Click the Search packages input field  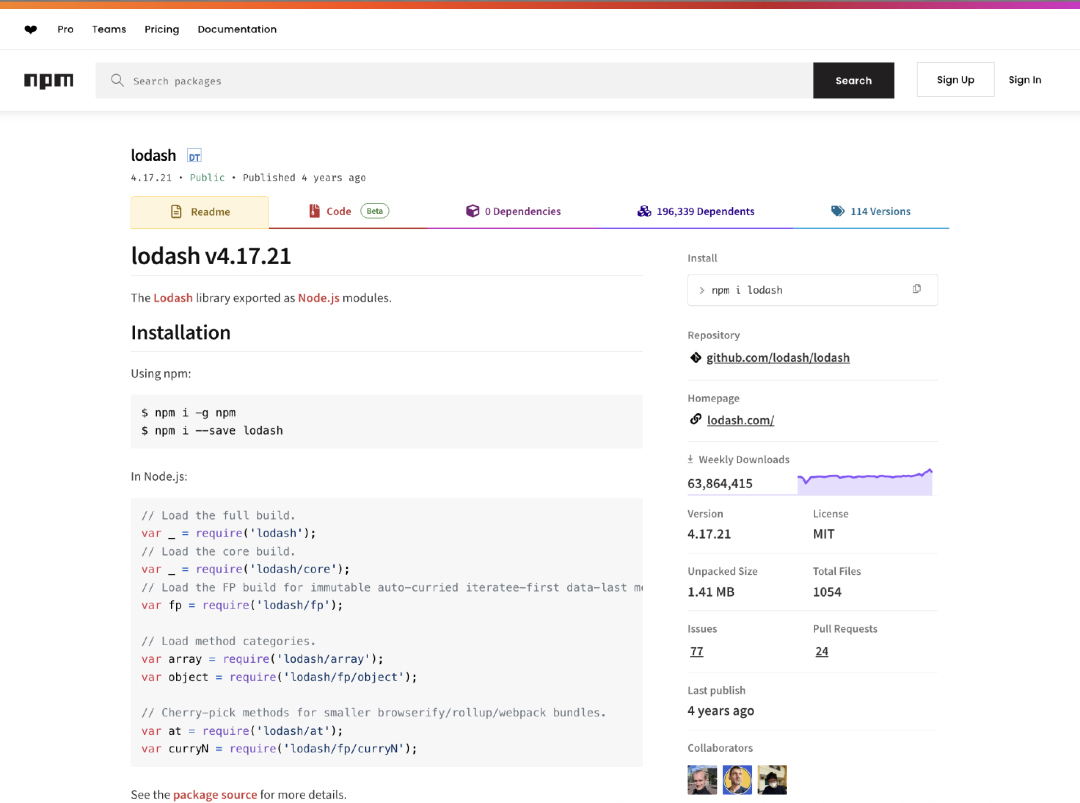(x=455, y=81)
